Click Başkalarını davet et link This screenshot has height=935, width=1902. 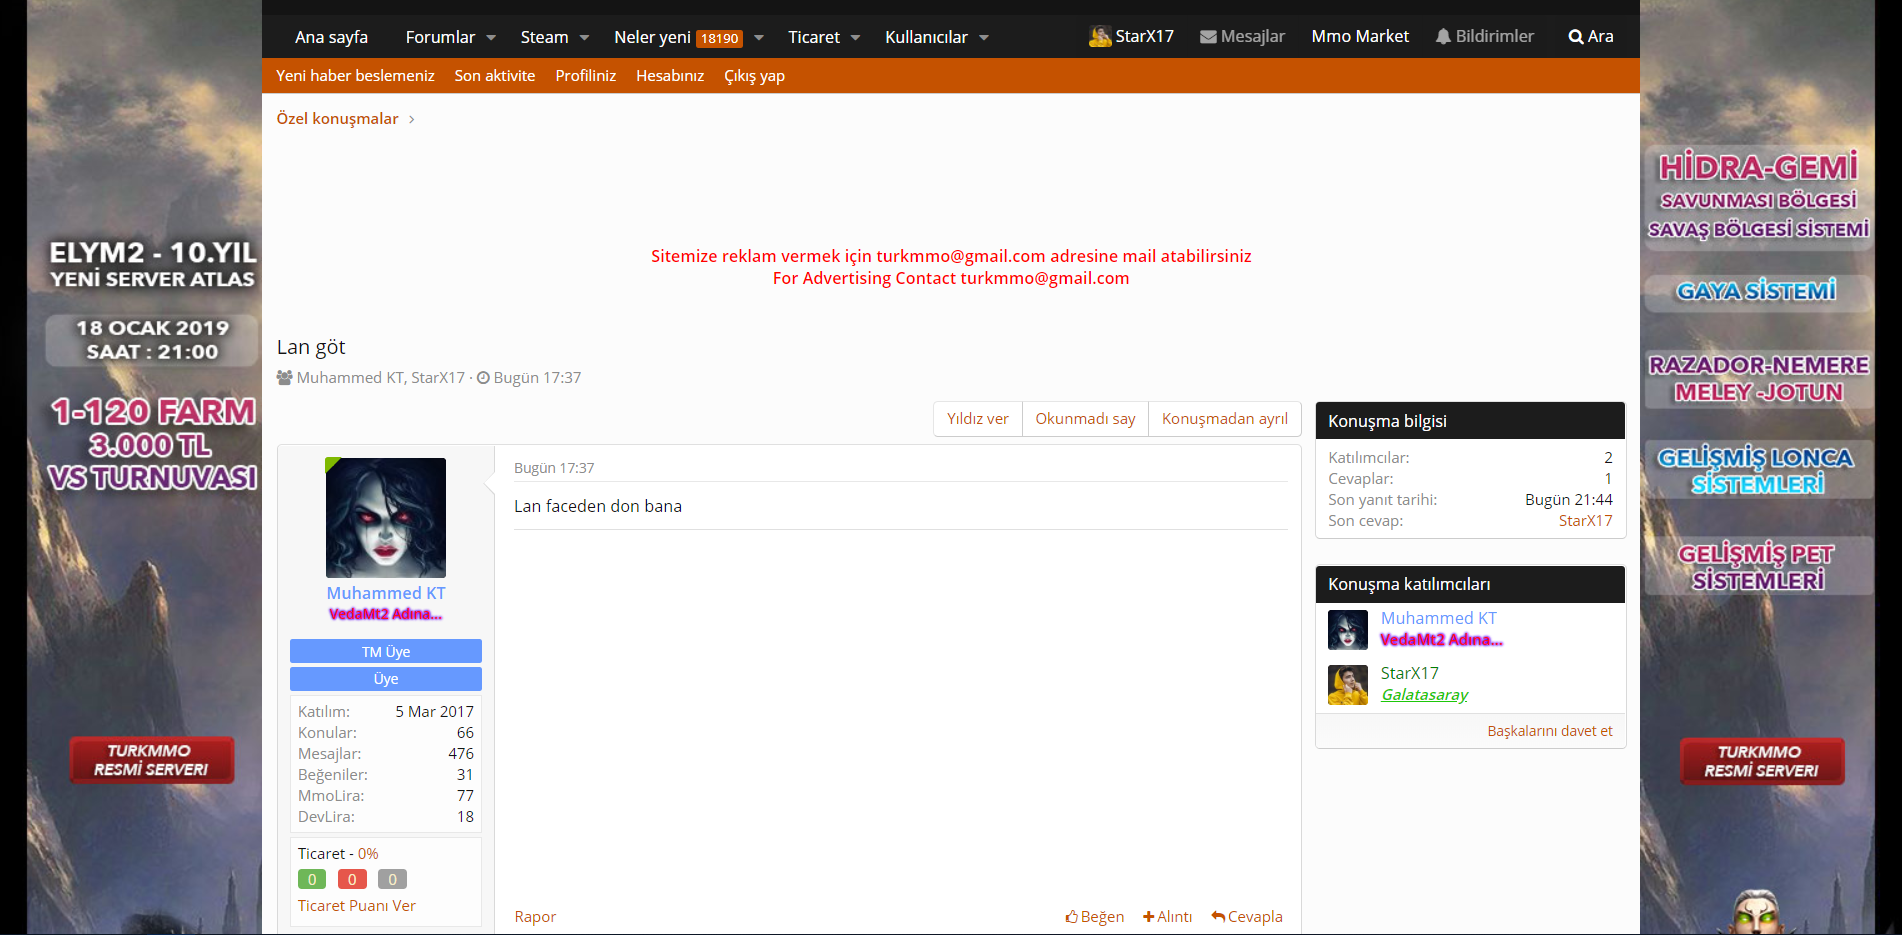1549,731
